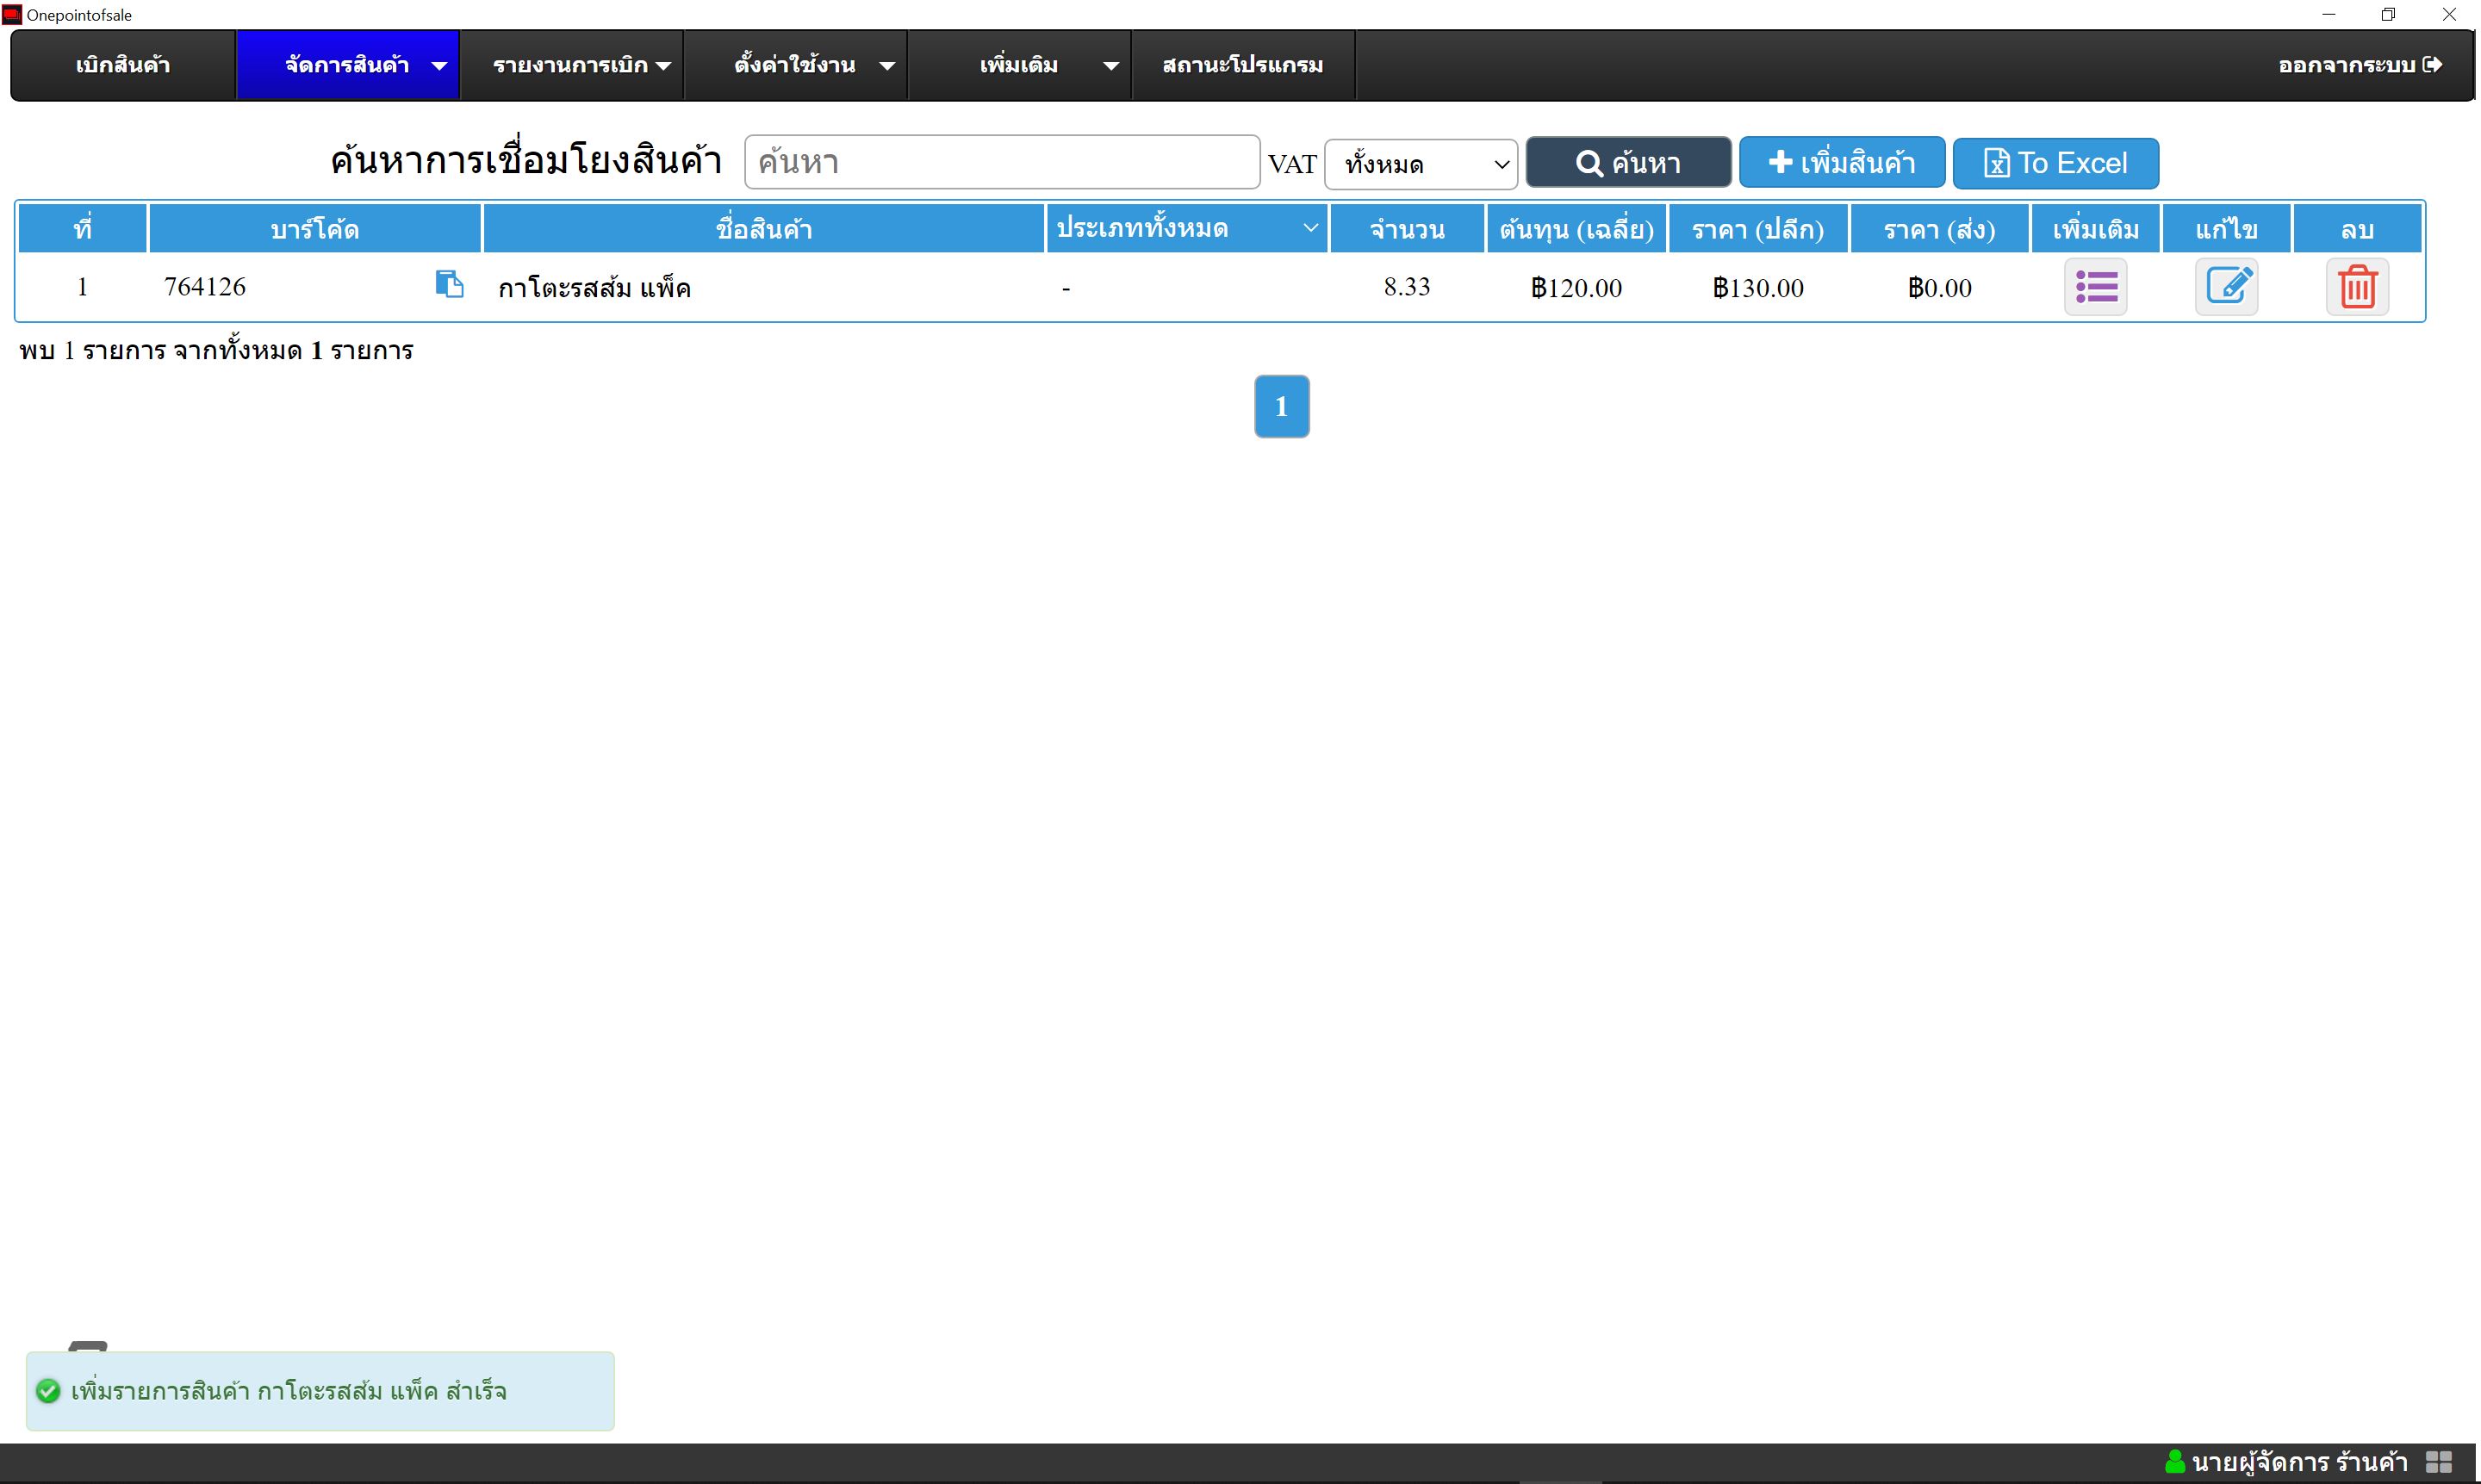Open the ประเภททั้งหมด column filter dropdown

pos(1187,228)
